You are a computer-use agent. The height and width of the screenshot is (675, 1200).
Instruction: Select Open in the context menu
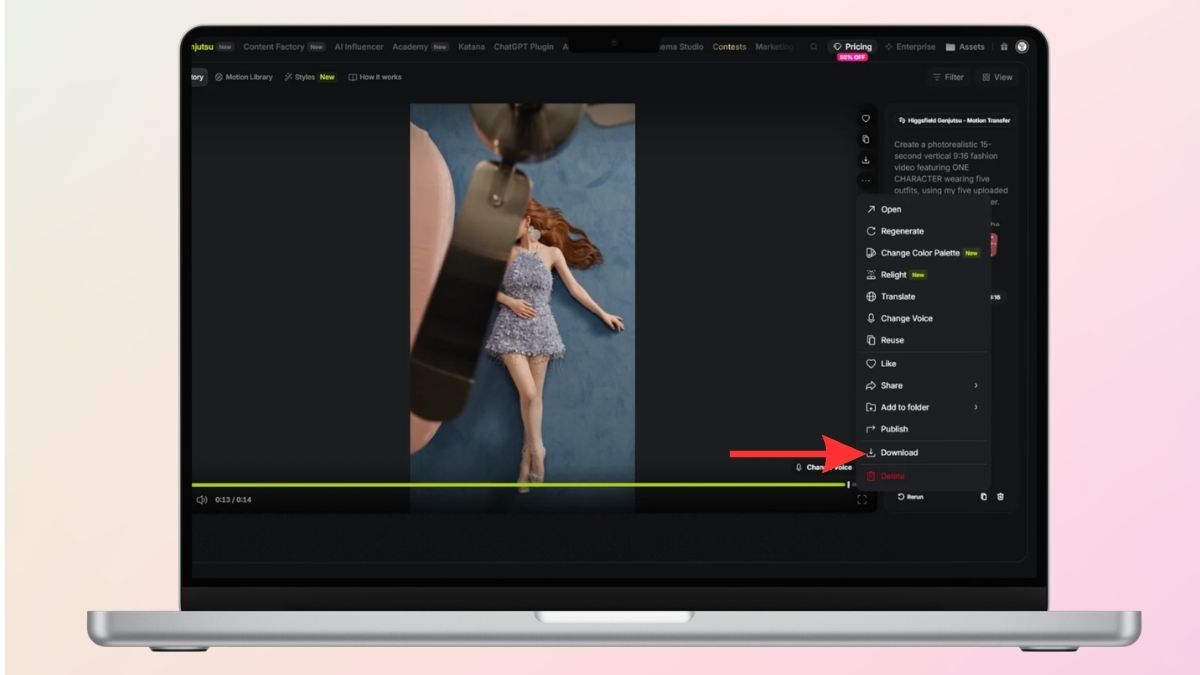coord(924,209)
